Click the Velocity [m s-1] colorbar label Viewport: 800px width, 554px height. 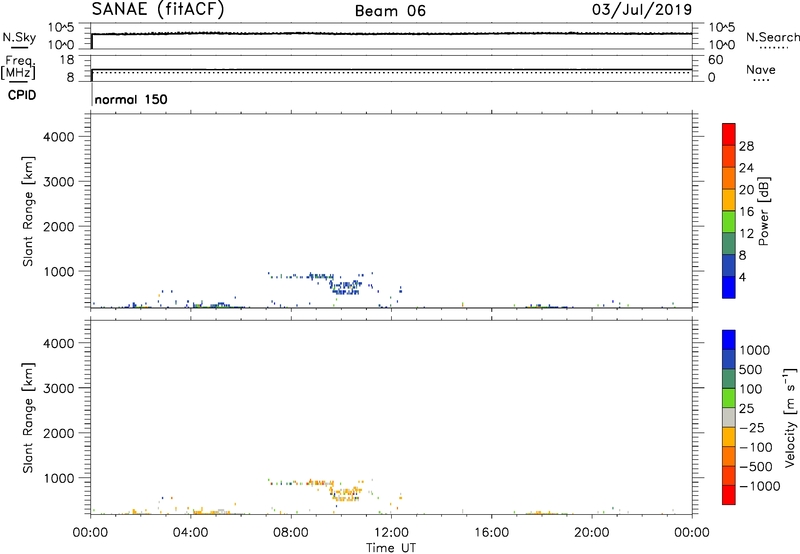791,417
